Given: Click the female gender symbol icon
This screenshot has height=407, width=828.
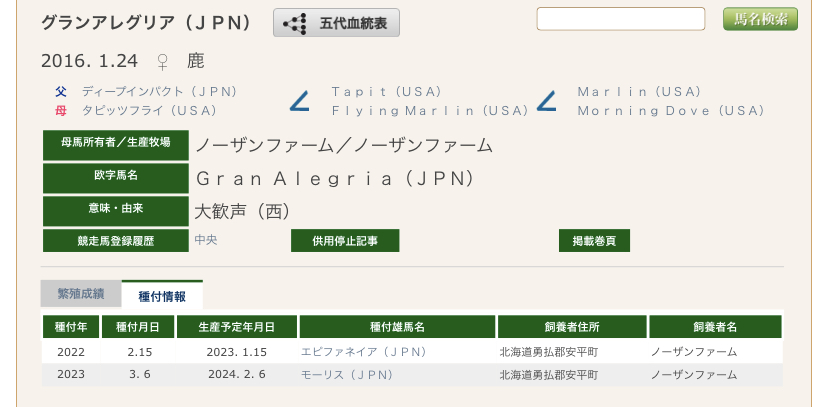Looking at the screenshot, I should coord(163,61).
